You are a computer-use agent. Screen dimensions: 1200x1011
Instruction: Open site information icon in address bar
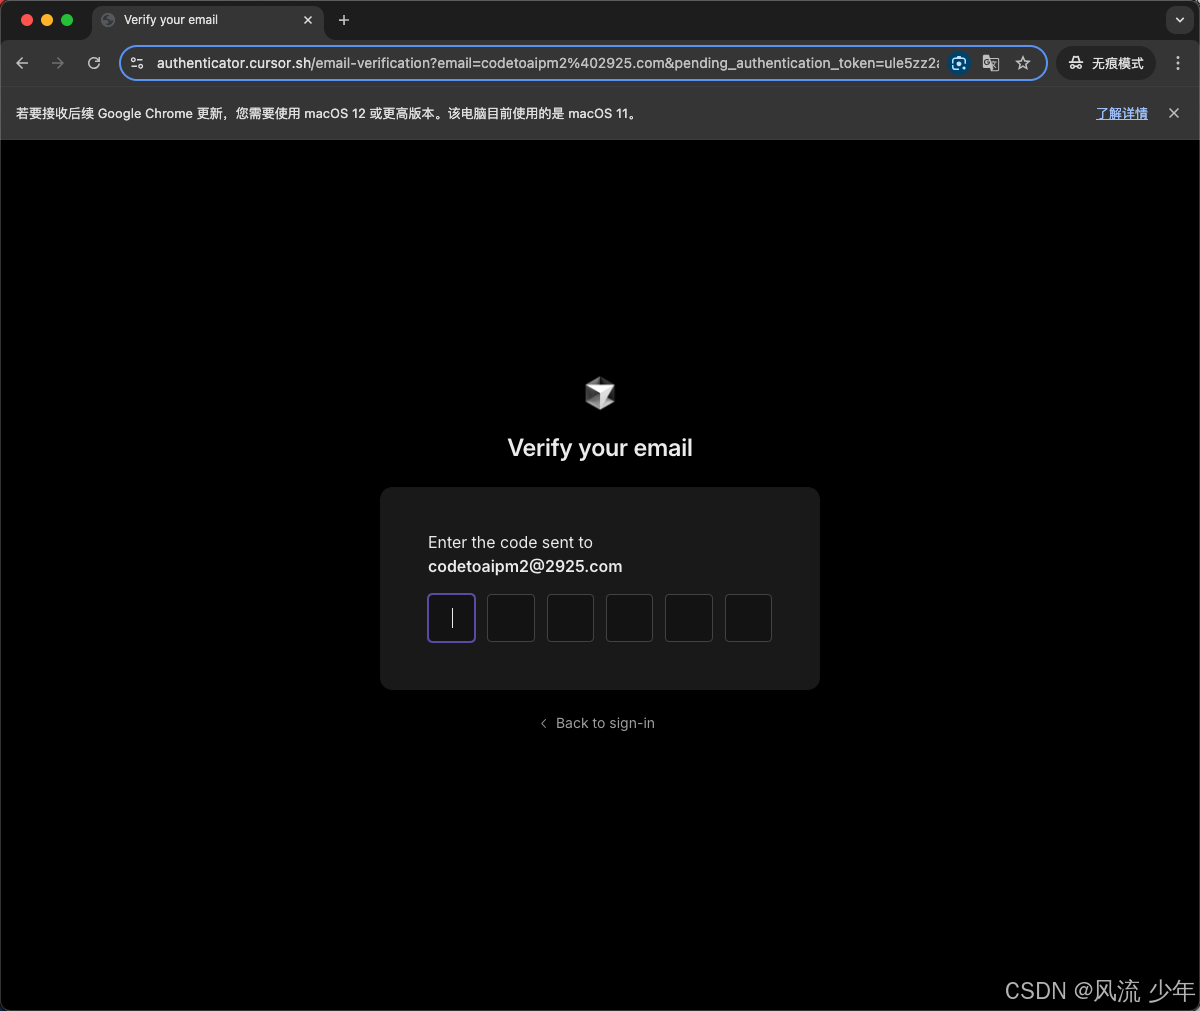[137, 63]
